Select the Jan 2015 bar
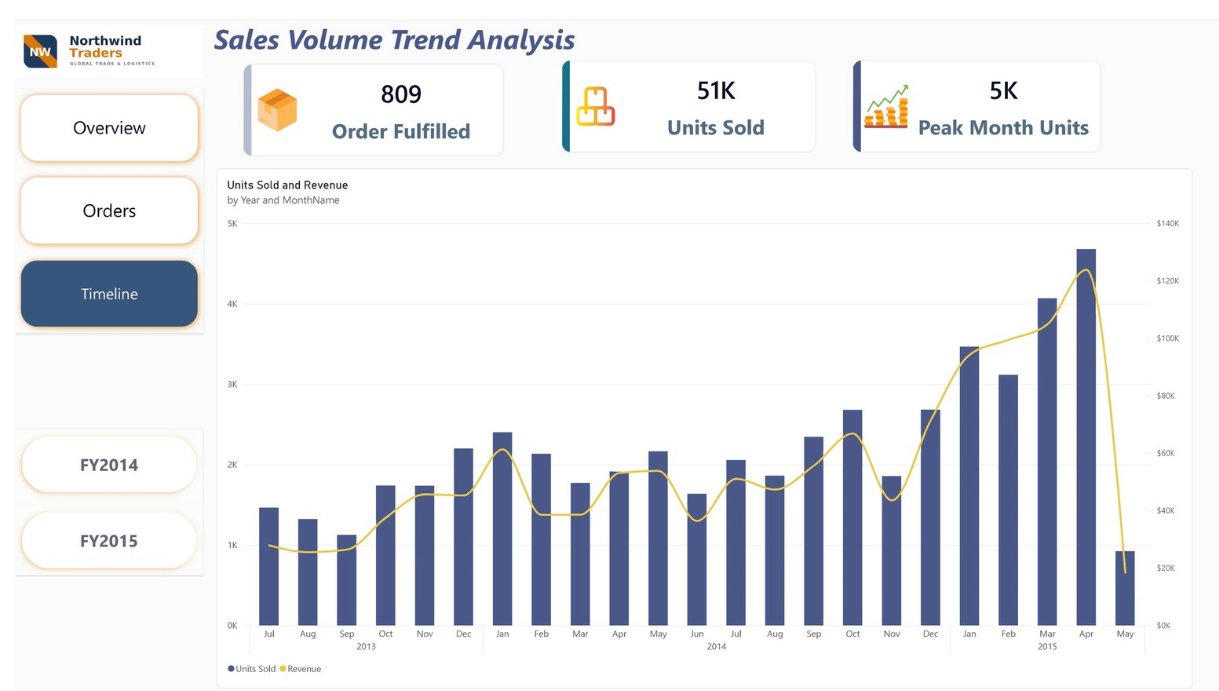The width and height of the screenshot is (1219, 691). point(969,486)
